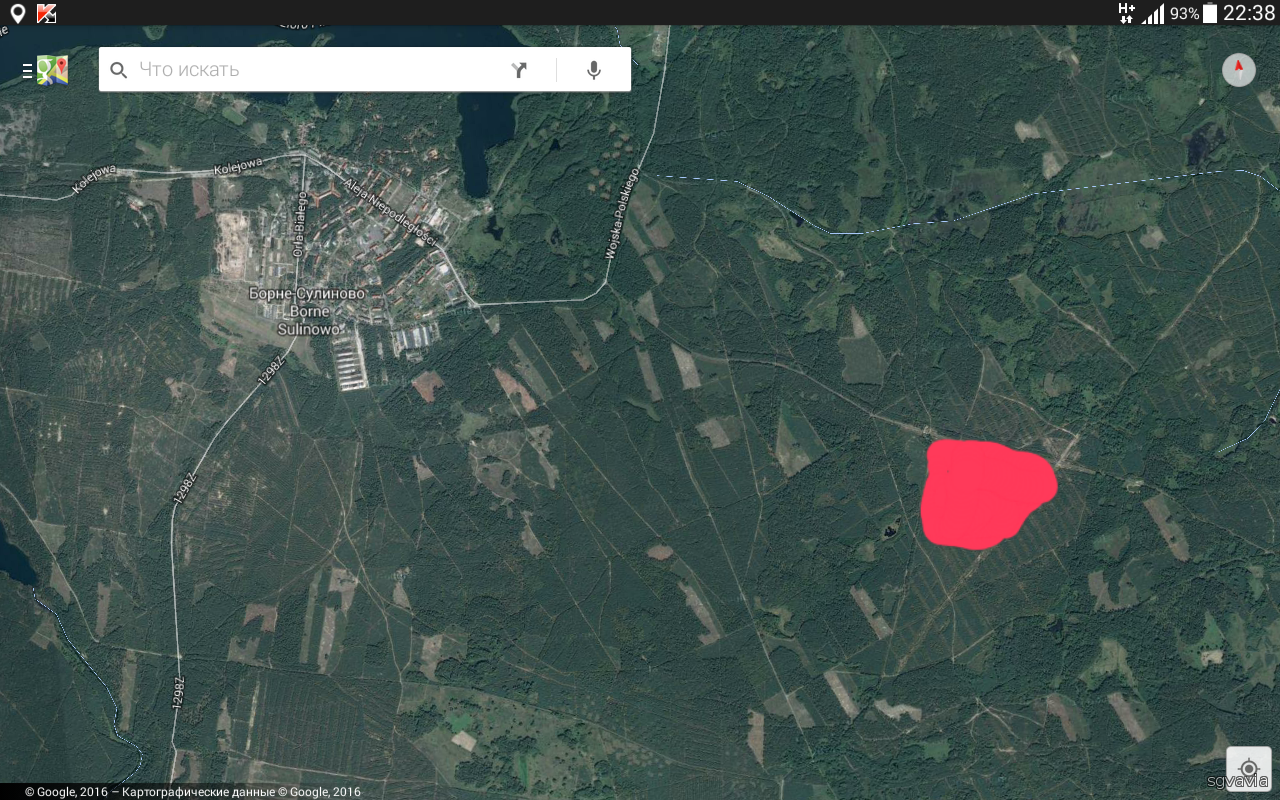
Task: Tap the battery icon in status bar
Action: point(1210,13)
